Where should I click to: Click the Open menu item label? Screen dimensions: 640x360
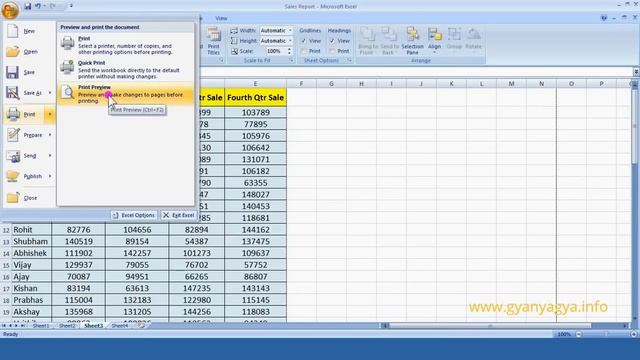(31, 52)
